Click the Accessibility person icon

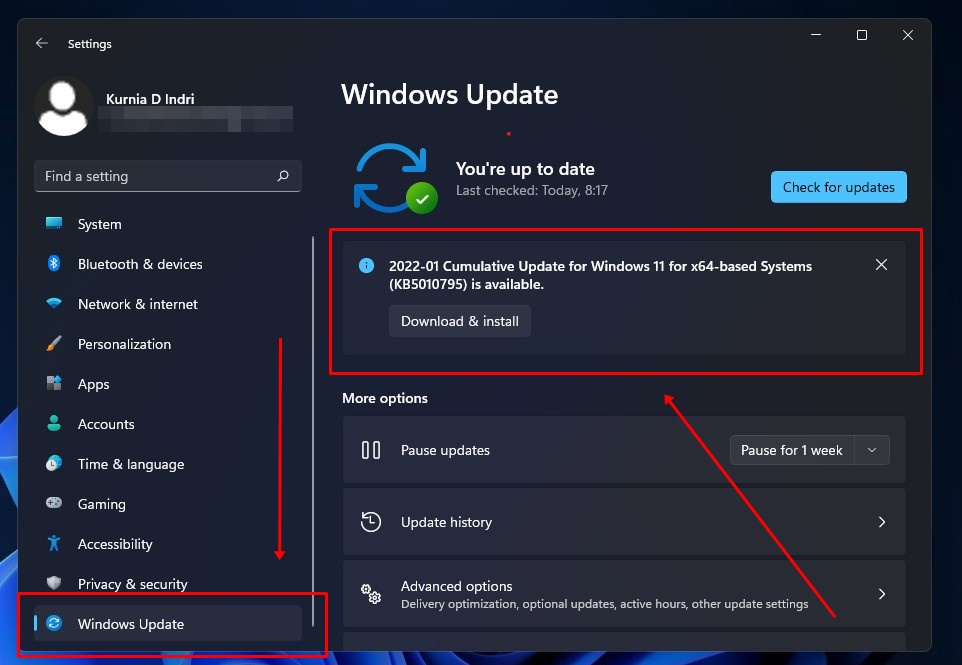(54, 544)
